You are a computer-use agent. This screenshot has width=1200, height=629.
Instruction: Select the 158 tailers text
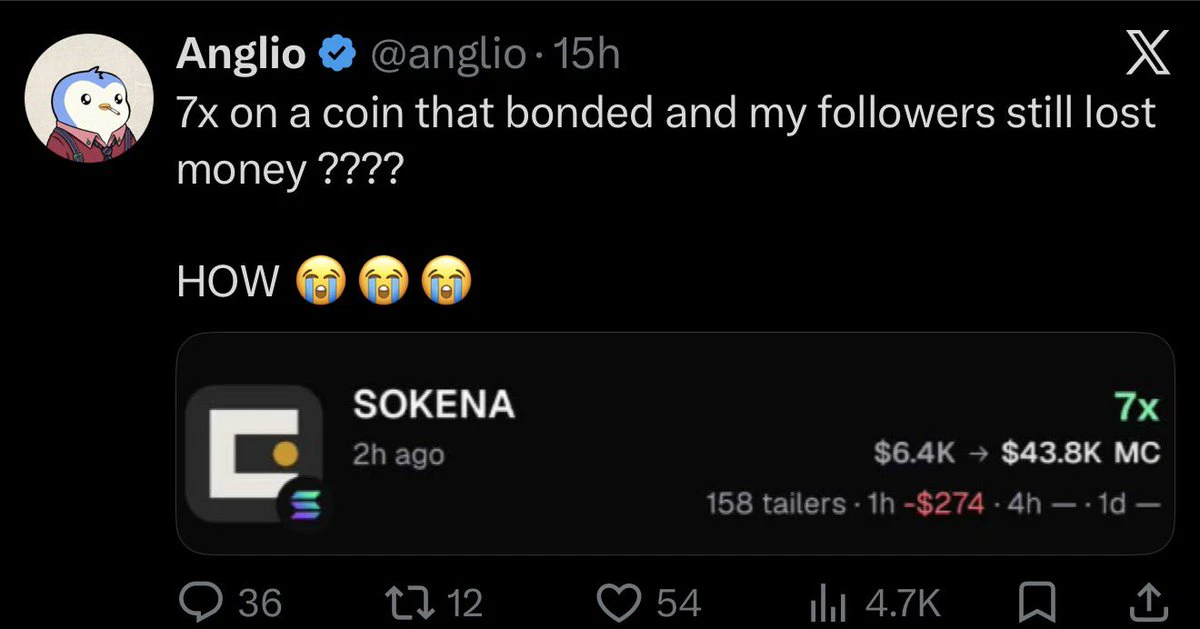pyautogui.click(x=775, y=503)
